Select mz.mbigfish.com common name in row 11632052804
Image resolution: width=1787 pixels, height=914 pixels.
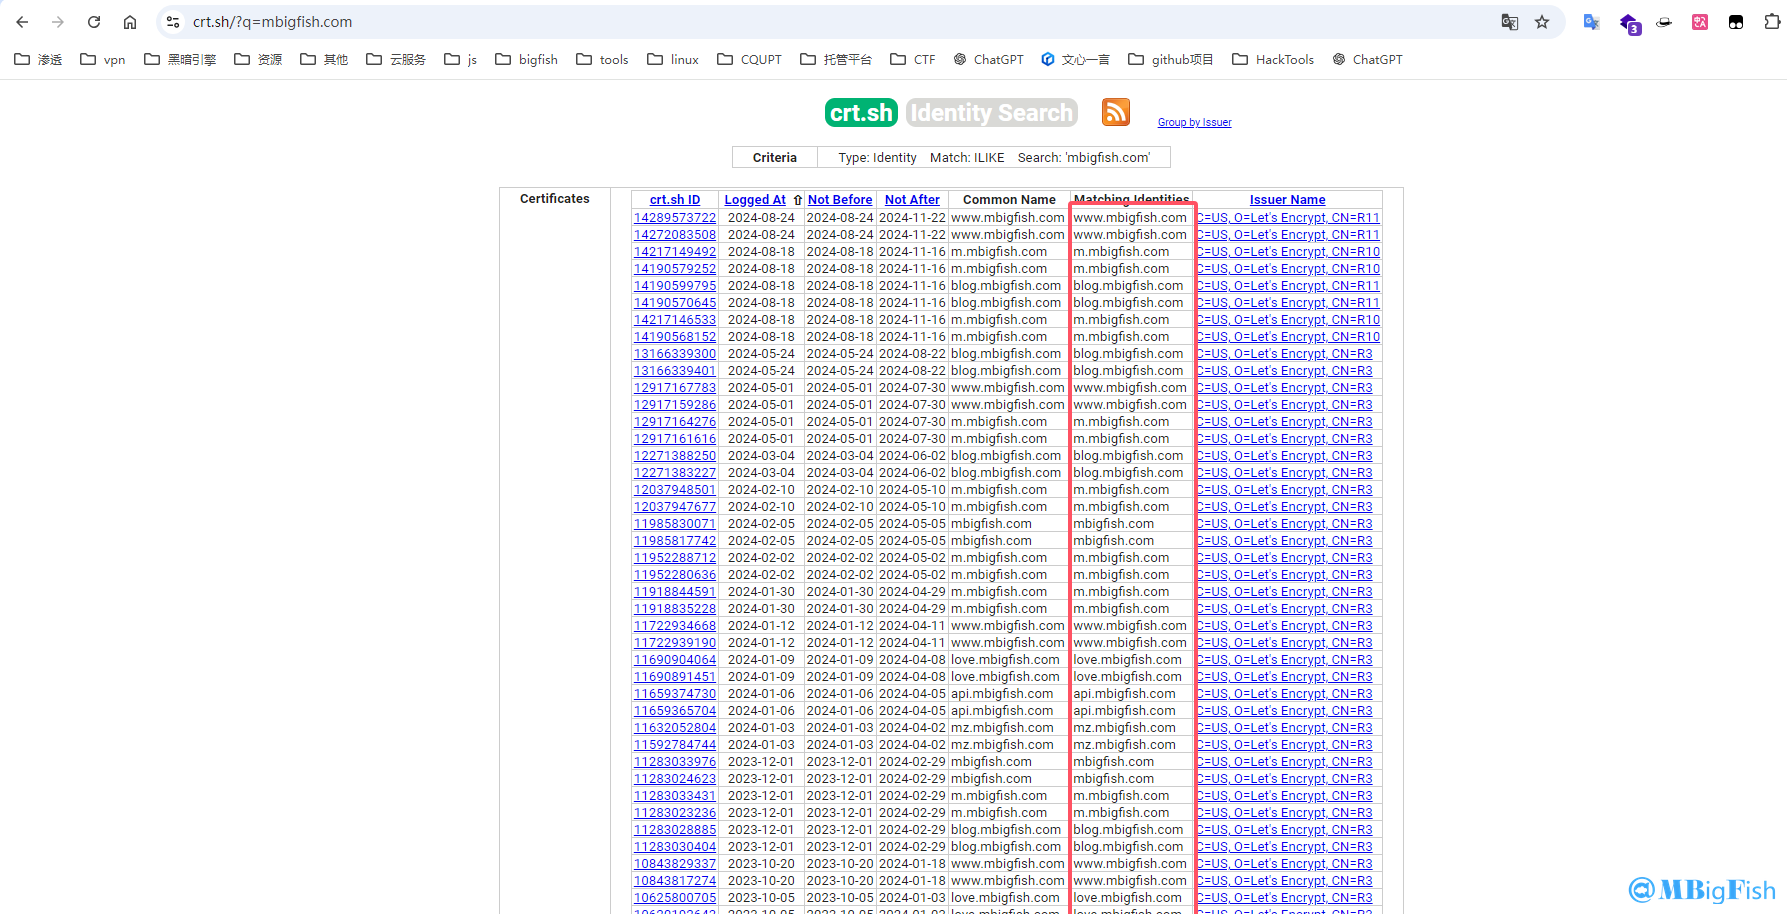click(x=1002, y=728)
